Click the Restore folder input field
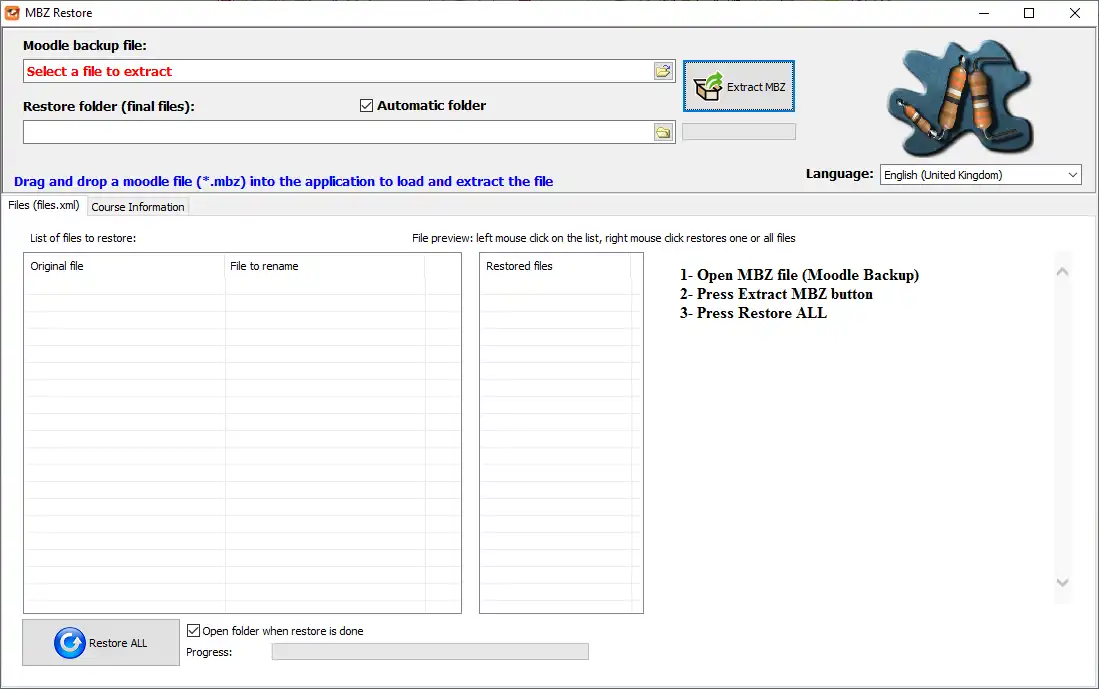Image resolution: width=1099 pixels, height=689 pixels. 339,132
